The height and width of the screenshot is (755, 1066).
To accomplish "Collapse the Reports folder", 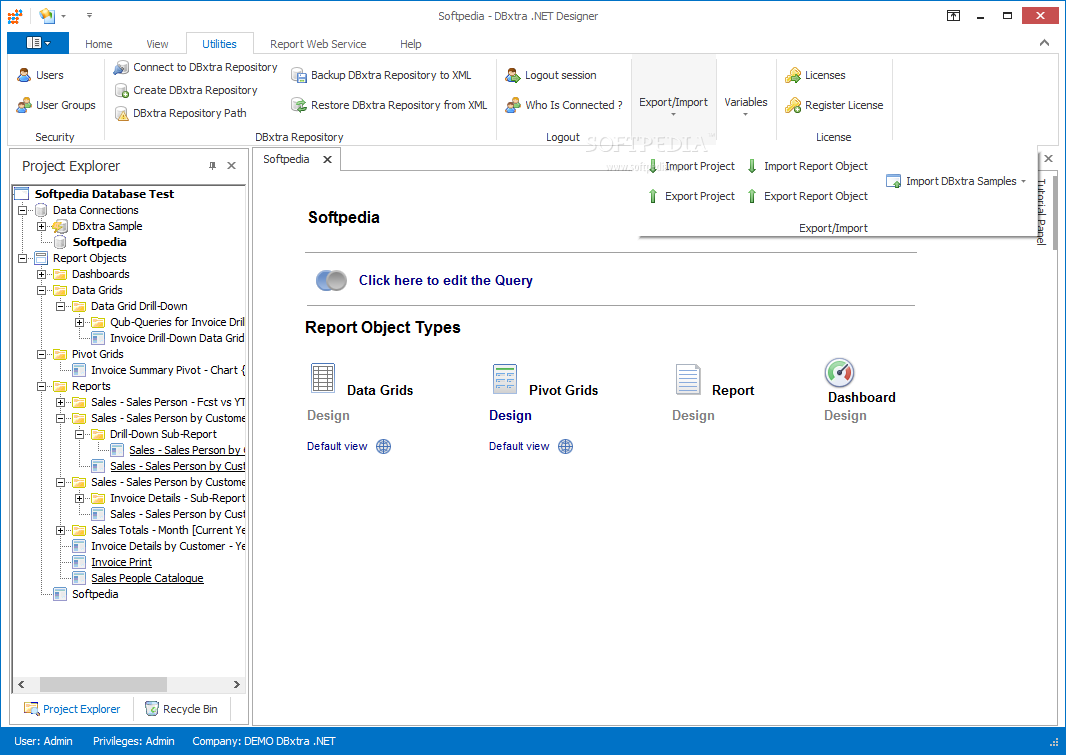I will click(x=41, y=386).
